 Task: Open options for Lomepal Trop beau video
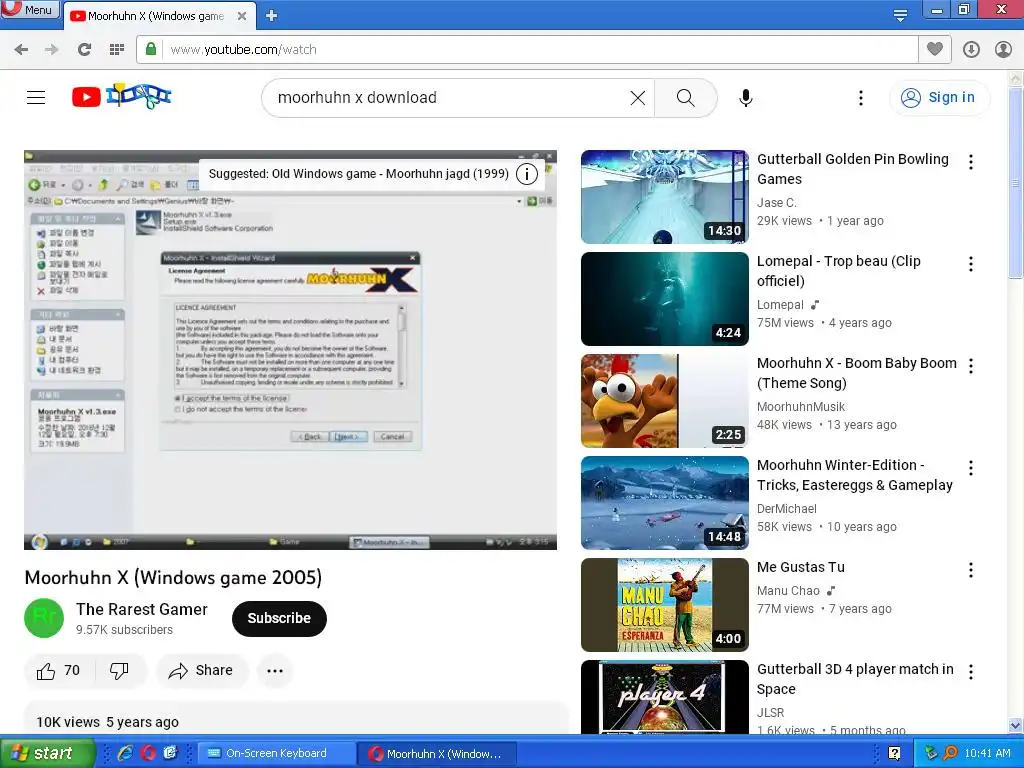tap(971, 264)
